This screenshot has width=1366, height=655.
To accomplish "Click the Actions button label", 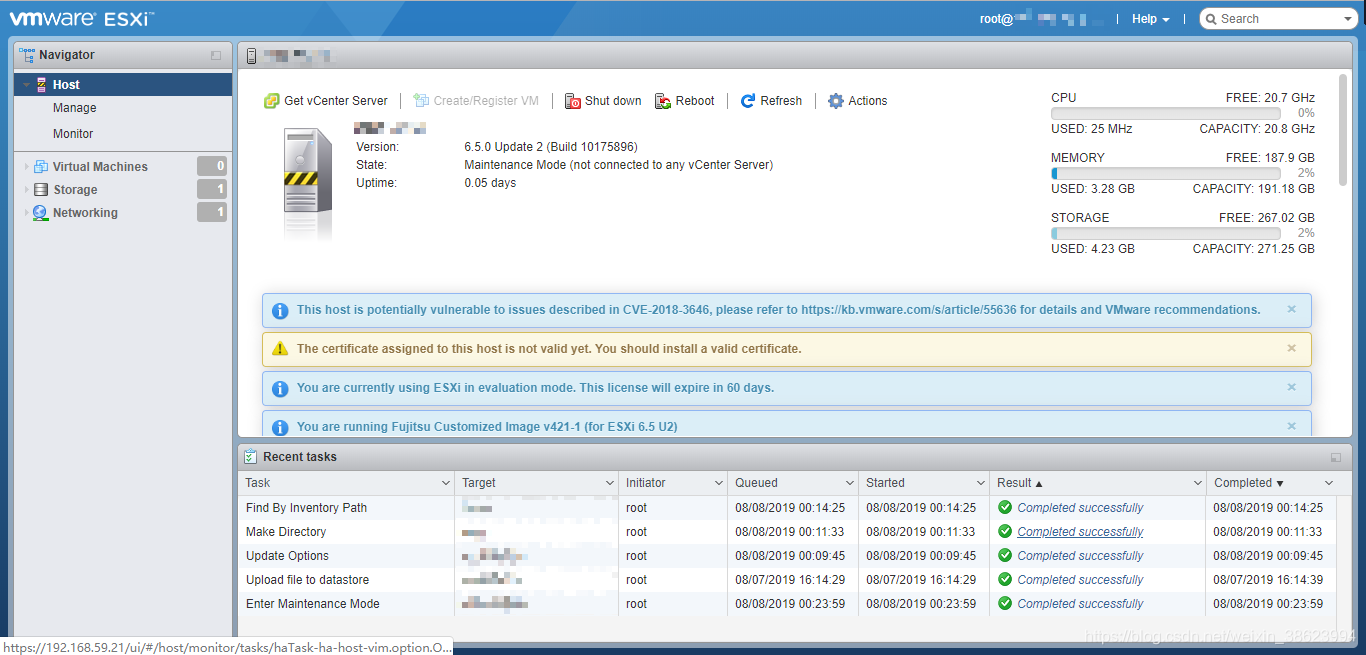I will click(x=868, y=101).
